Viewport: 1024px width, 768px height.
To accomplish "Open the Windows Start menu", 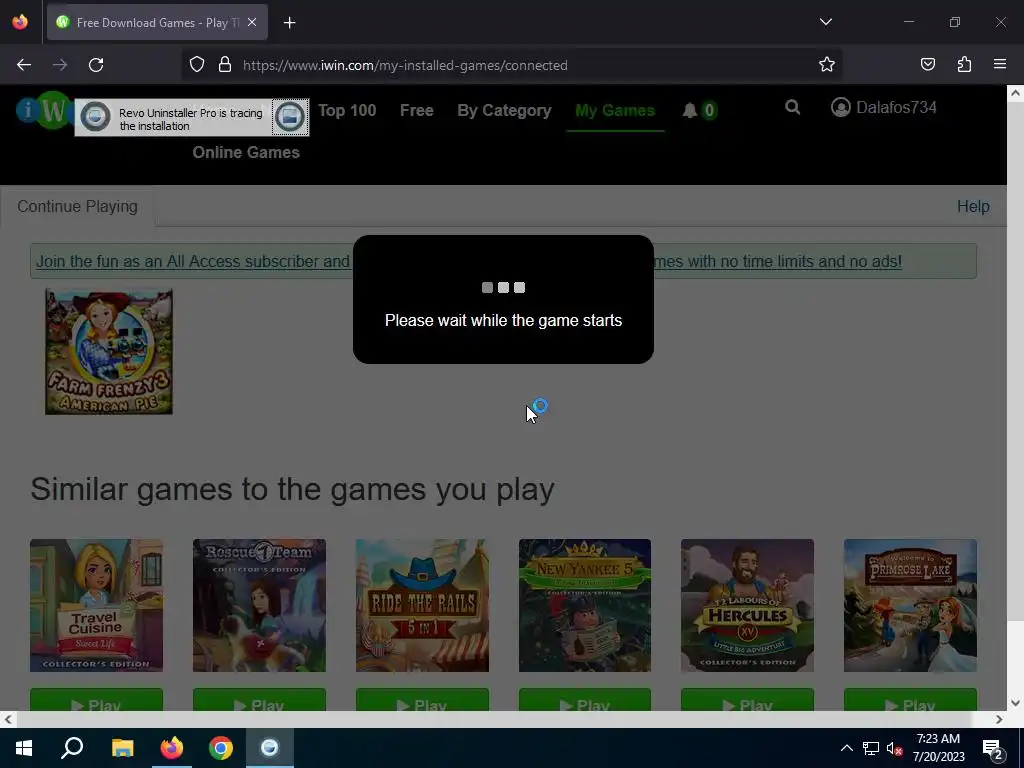I will [24, 748].
